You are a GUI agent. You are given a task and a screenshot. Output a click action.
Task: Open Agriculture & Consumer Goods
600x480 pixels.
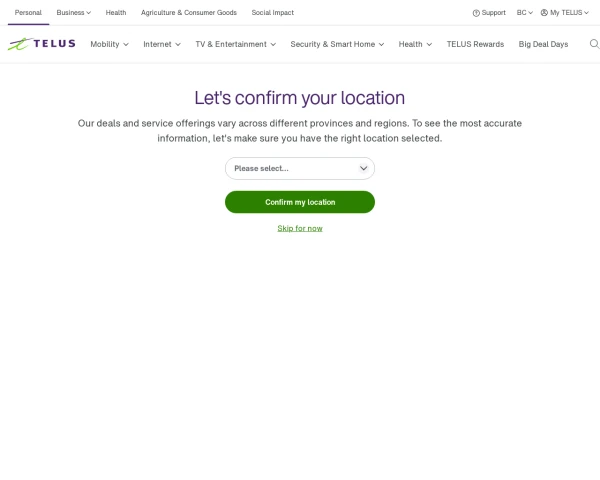coord(189,13)
